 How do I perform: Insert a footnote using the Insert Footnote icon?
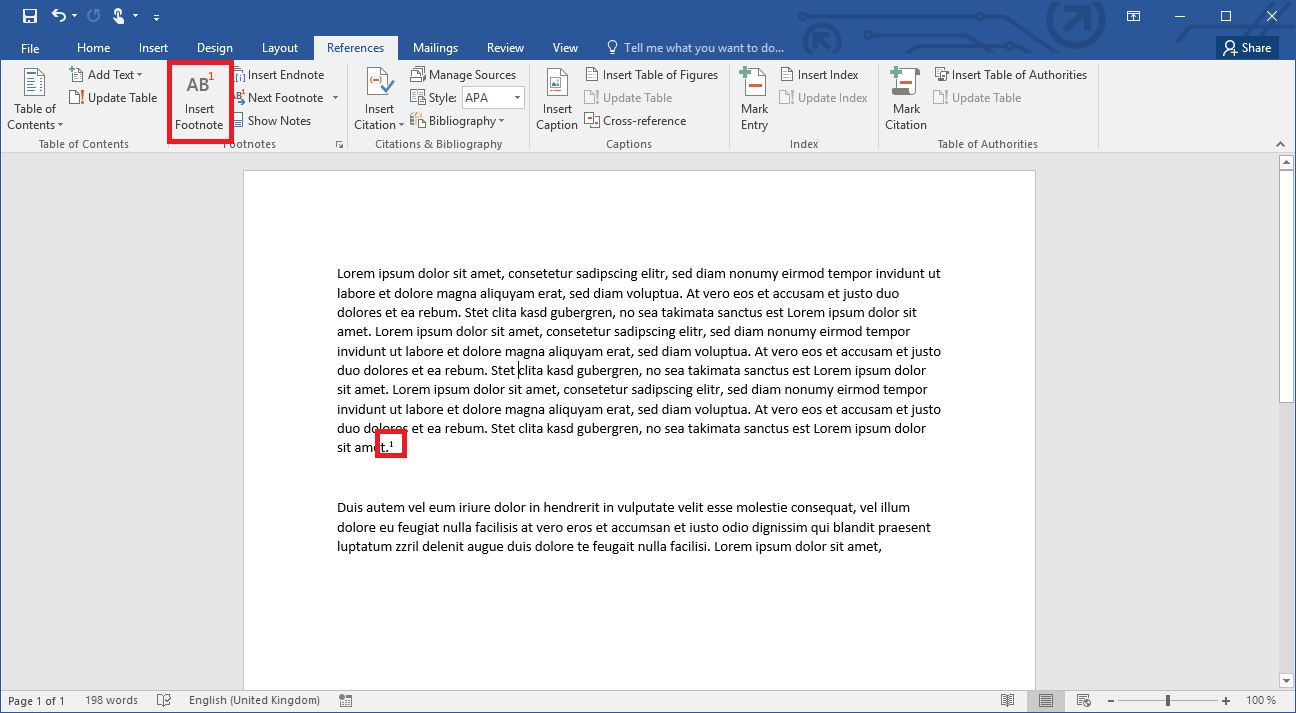[199, 97]
